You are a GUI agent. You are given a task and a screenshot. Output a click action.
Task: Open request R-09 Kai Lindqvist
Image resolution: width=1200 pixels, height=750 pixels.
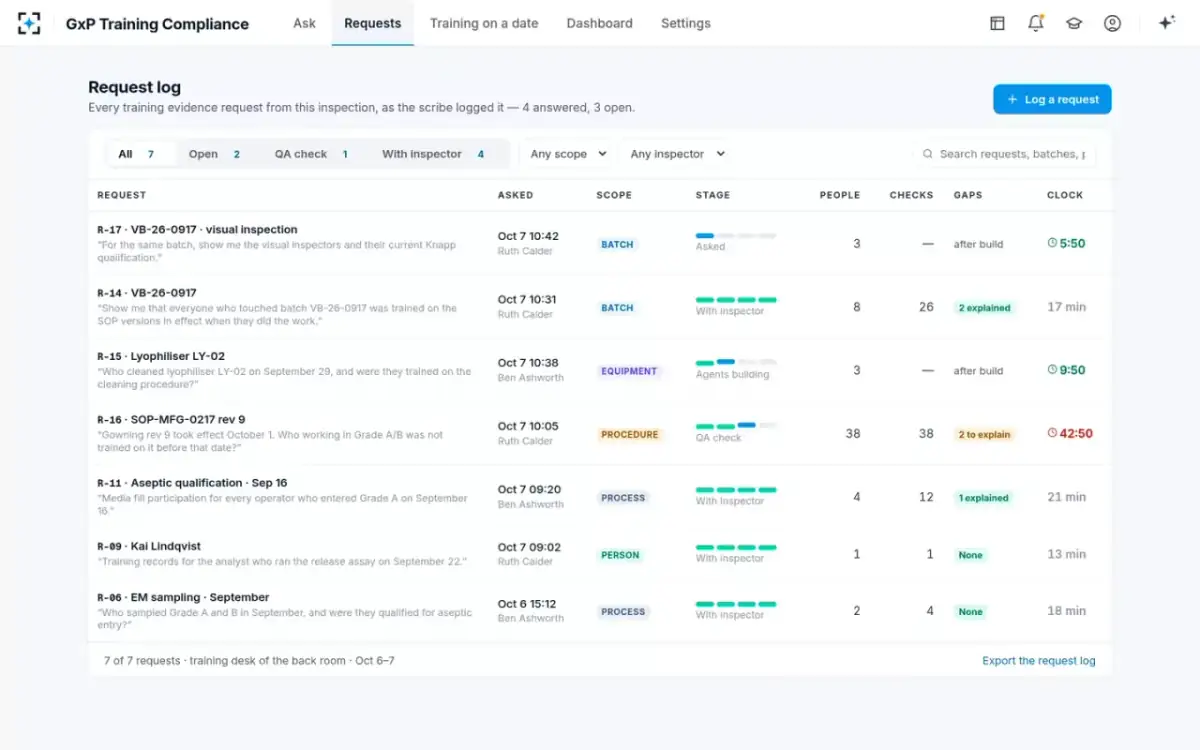(149, 546)
